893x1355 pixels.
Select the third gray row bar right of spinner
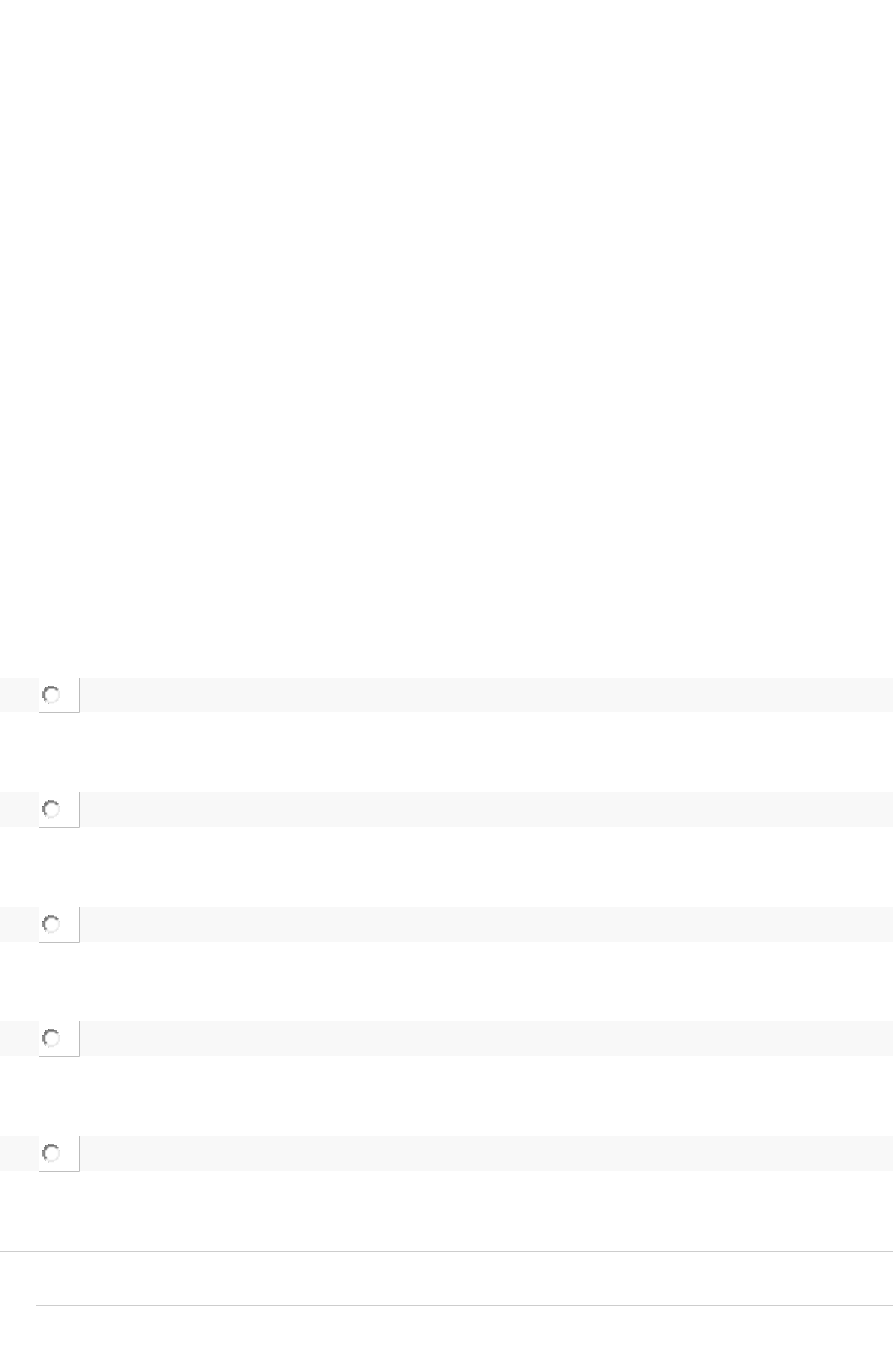[x=485, y=925]
